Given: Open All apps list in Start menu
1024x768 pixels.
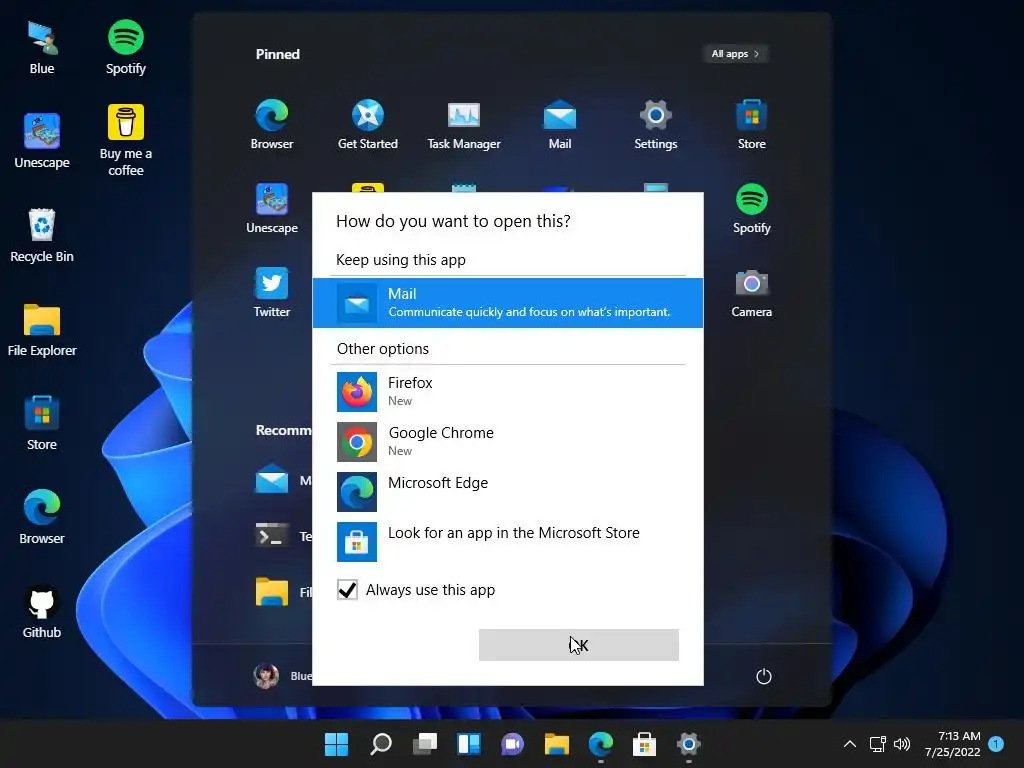Looking at the screenshot, I should (735, 54).
